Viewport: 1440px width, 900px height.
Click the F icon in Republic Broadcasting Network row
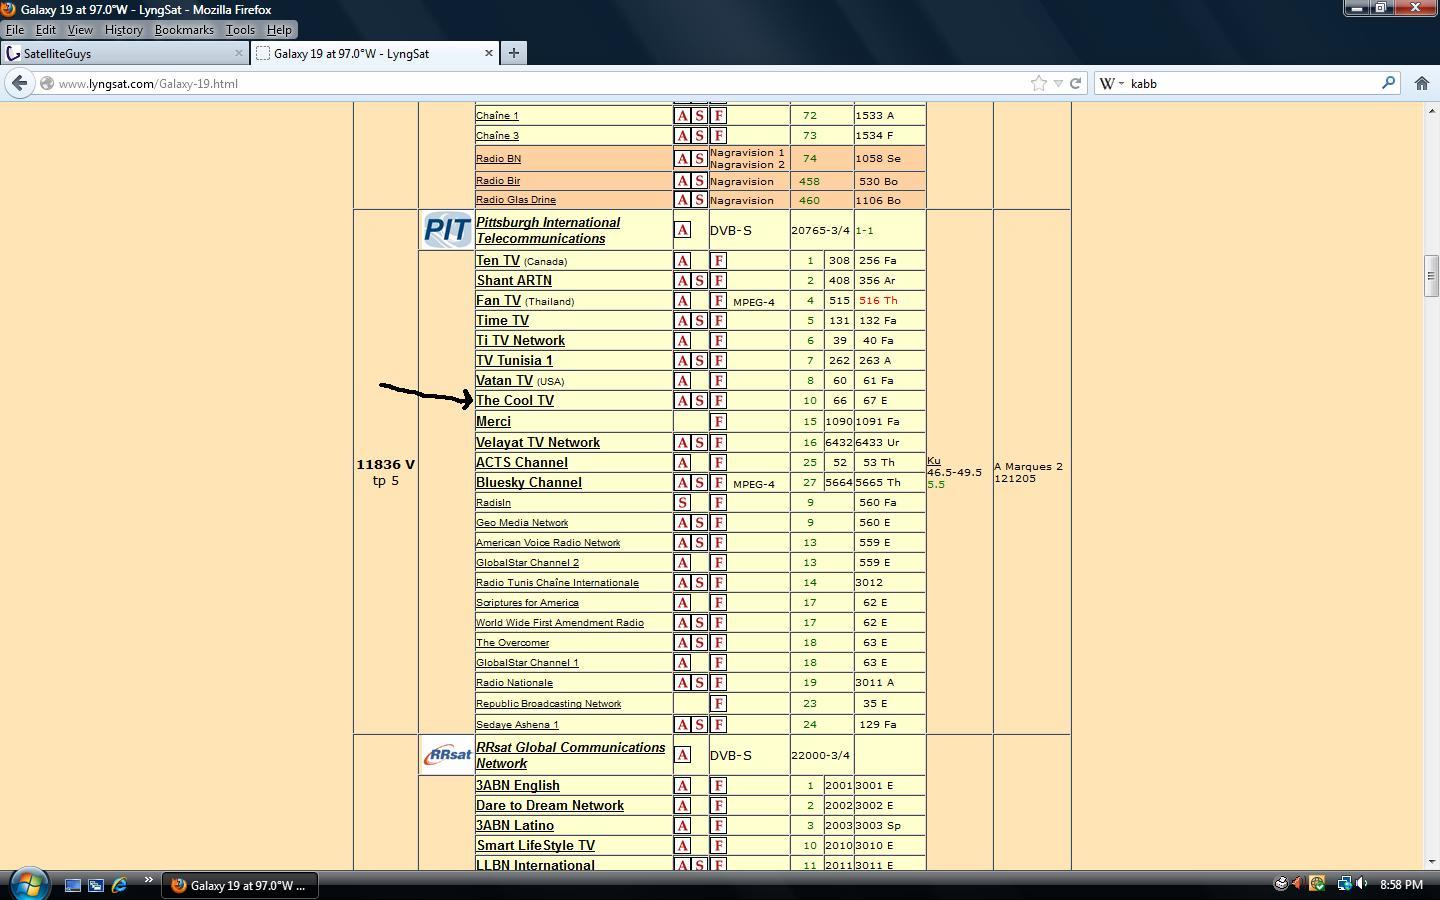pyautogui.click(x=718, y=704)
